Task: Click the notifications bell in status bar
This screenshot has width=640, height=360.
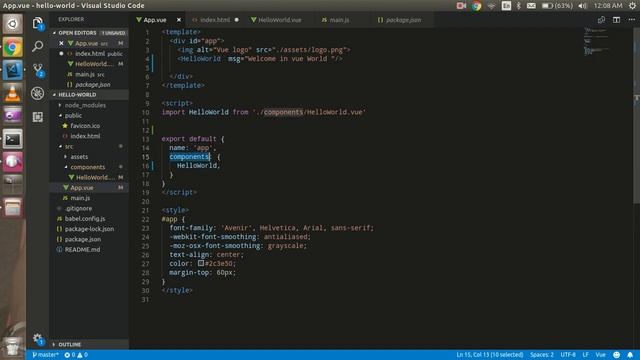Action: (x=630, y=355)
